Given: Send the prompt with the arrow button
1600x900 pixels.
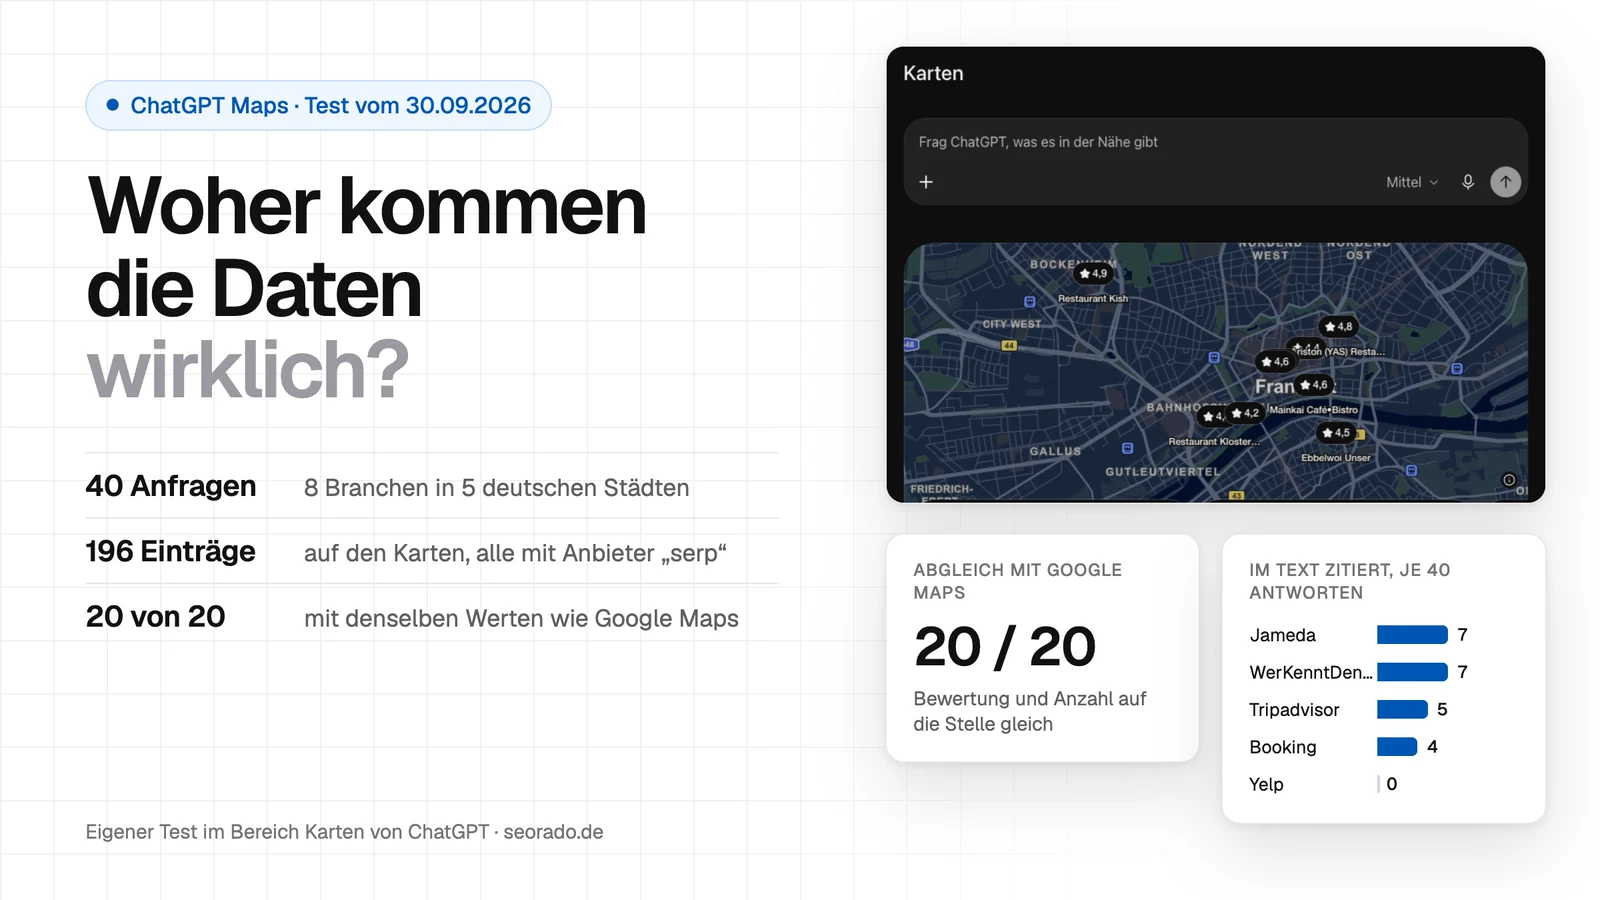Looking at the screenshot, I should click(1505, 182).
